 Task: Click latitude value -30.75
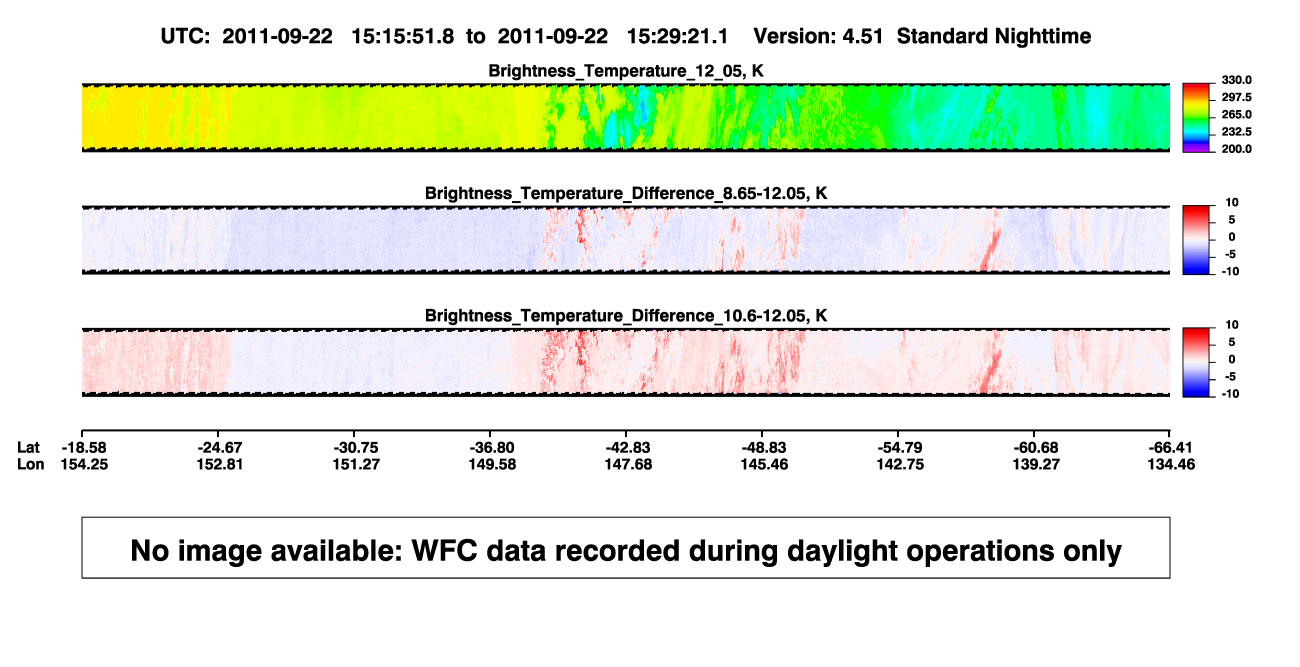click(354, 447)
